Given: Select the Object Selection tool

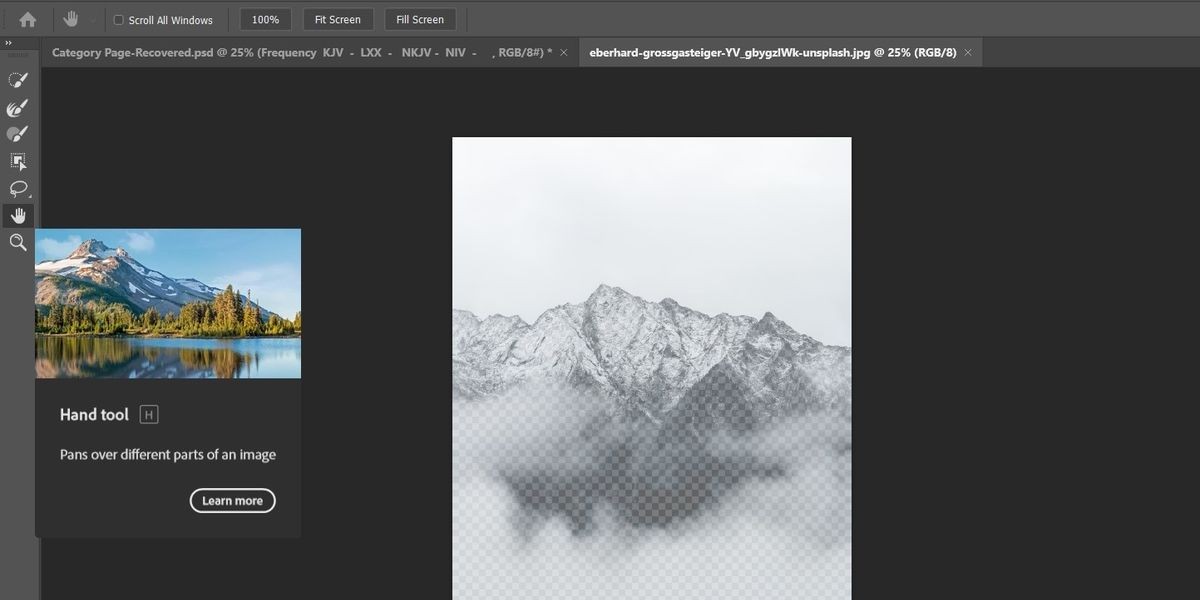Looking at the screenshot, I should pos(18,161).
